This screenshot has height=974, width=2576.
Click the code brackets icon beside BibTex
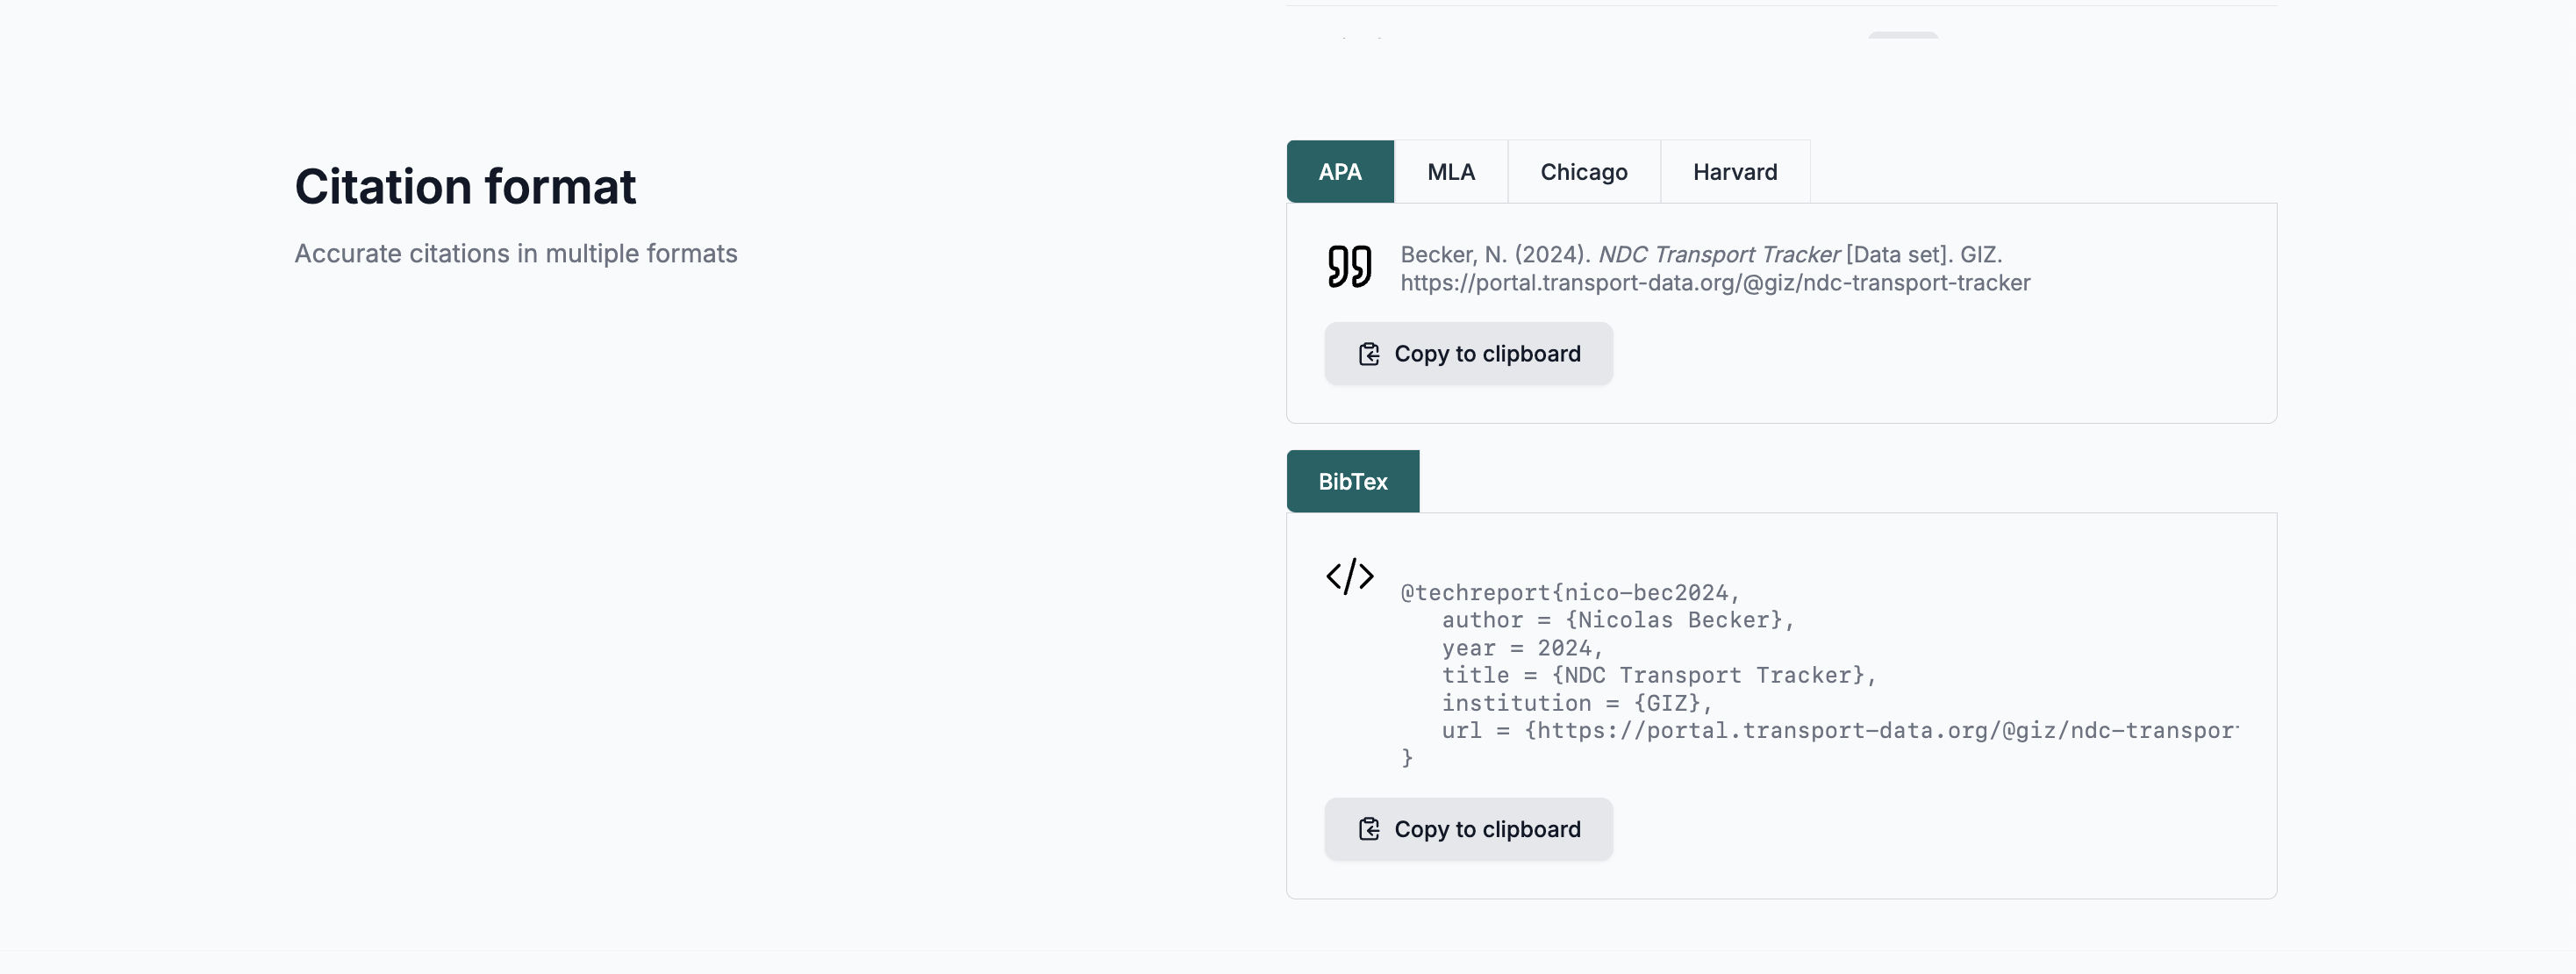point(1350,577)
